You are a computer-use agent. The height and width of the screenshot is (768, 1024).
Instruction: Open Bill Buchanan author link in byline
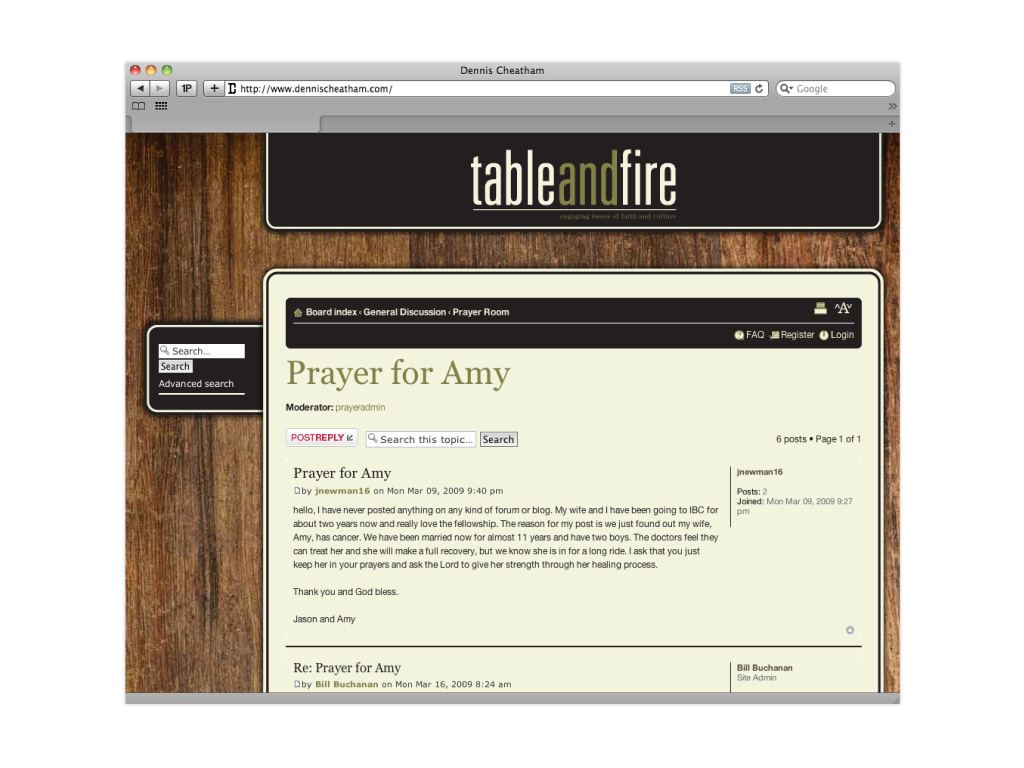tap(347, 684)
